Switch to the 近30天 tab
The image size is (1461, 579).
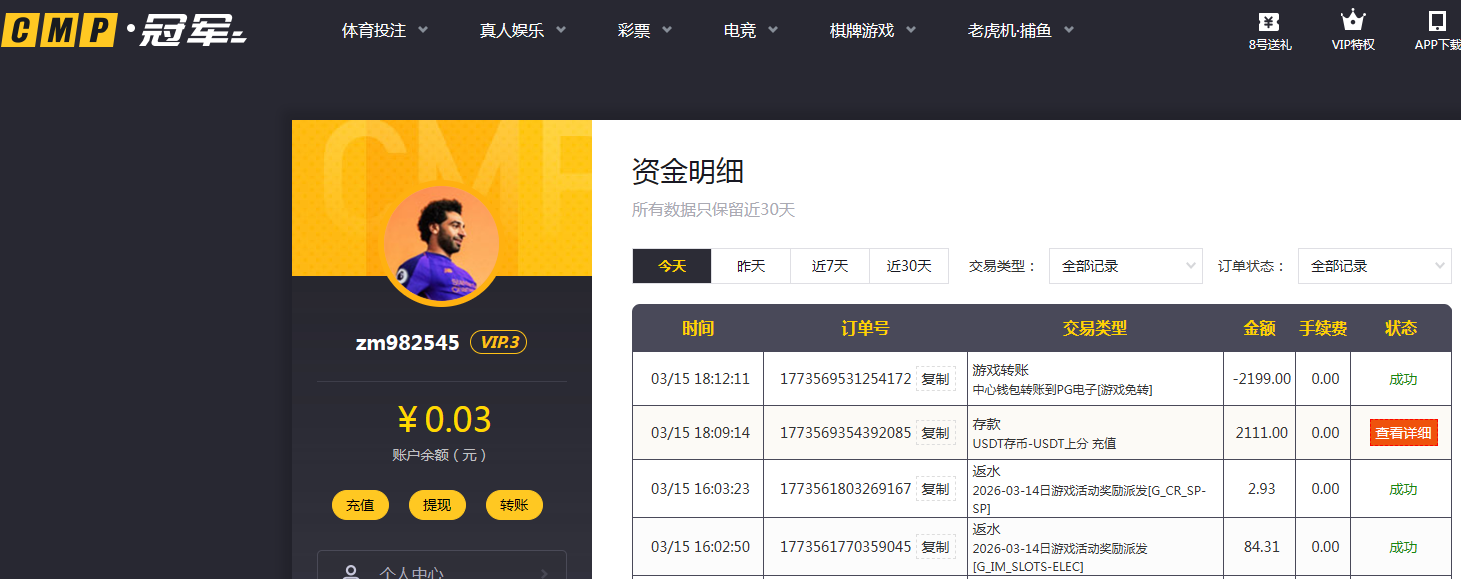(x=908, y=265)
